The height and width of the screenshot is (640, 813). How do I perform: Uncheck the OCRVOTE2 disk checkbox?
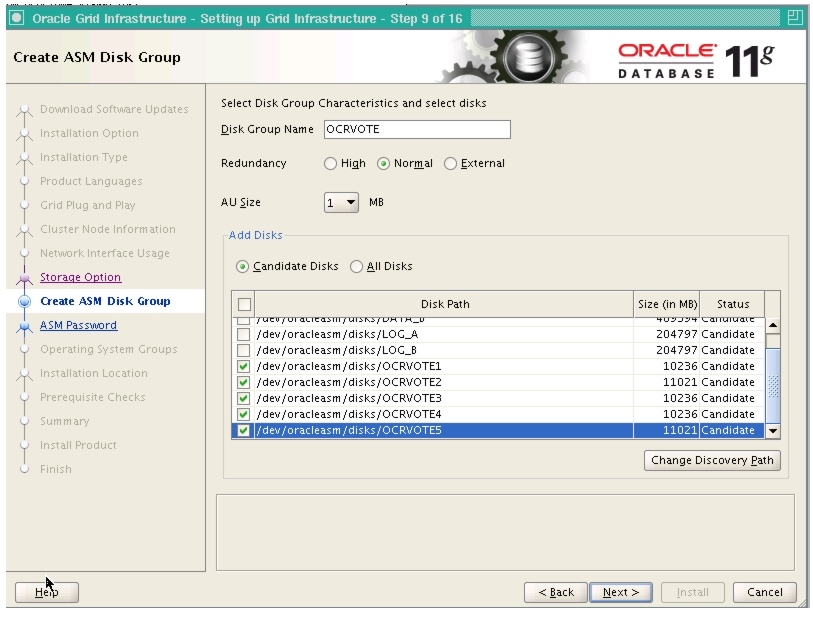click(243, 383)
